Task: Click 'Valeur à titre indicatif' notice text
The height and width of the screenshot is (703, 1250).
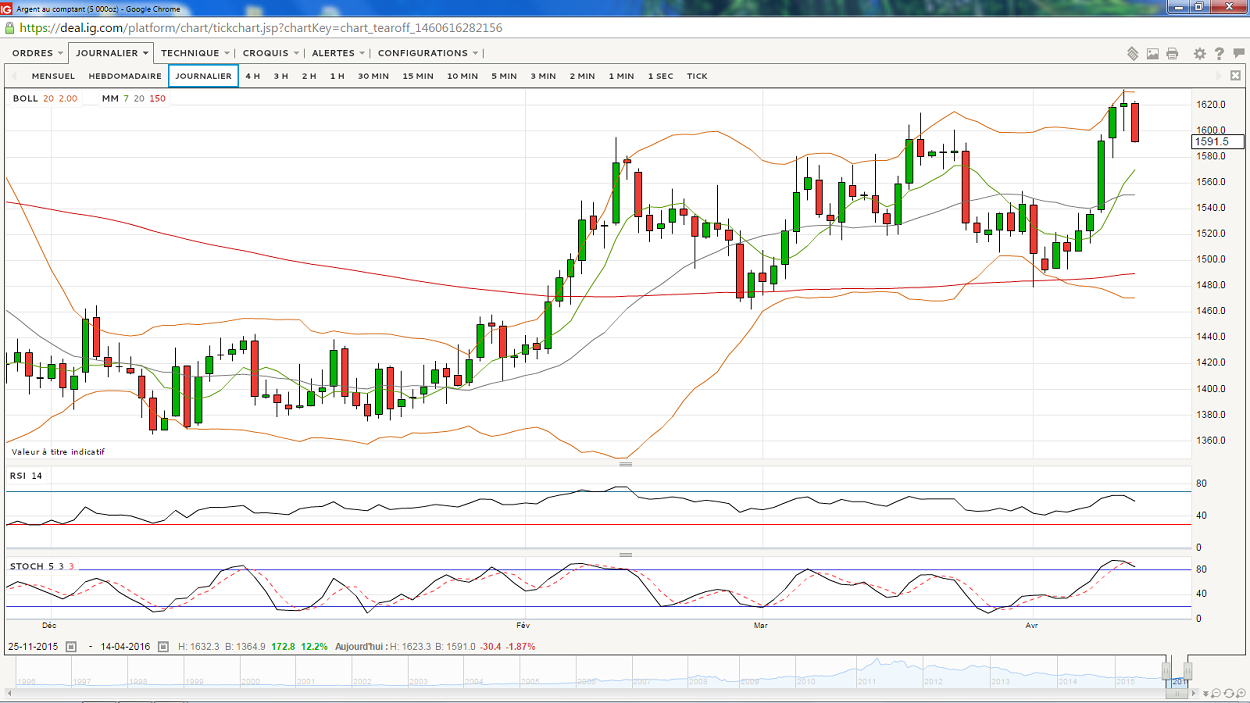Action: pos(58,452)
